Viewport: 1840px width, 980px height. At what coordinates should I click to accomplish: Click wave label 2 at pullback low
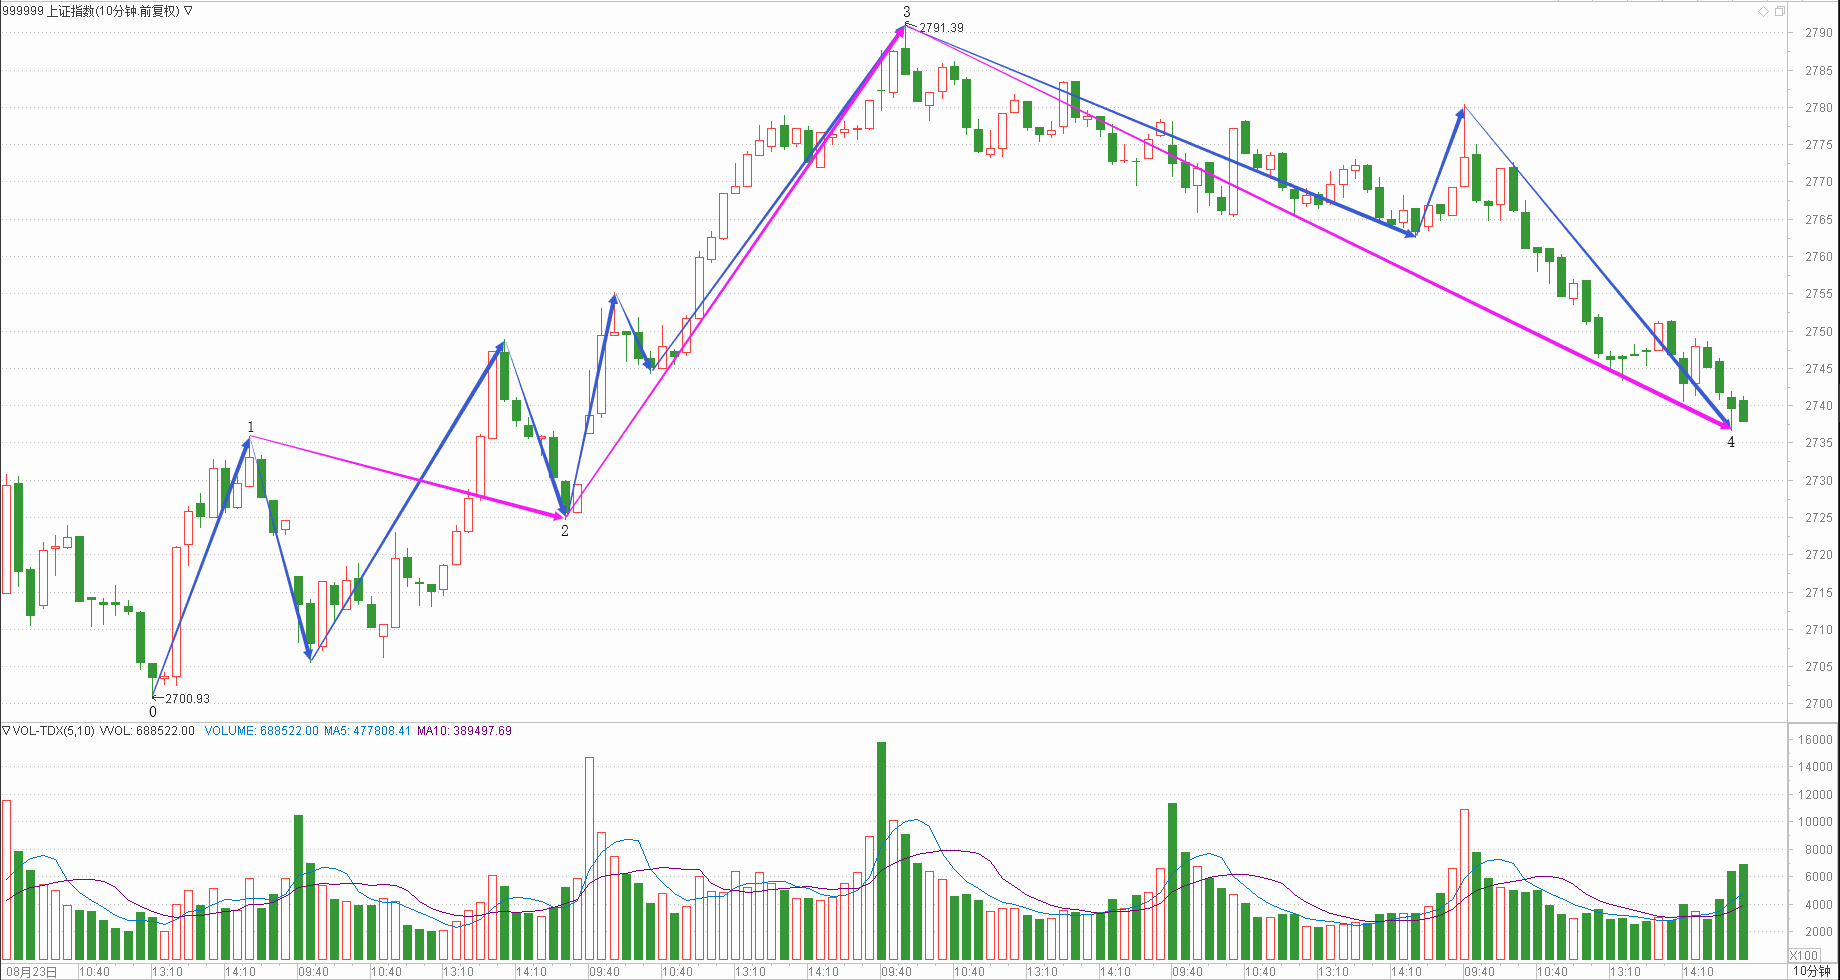pyautogui.click(x=565, y=531)
